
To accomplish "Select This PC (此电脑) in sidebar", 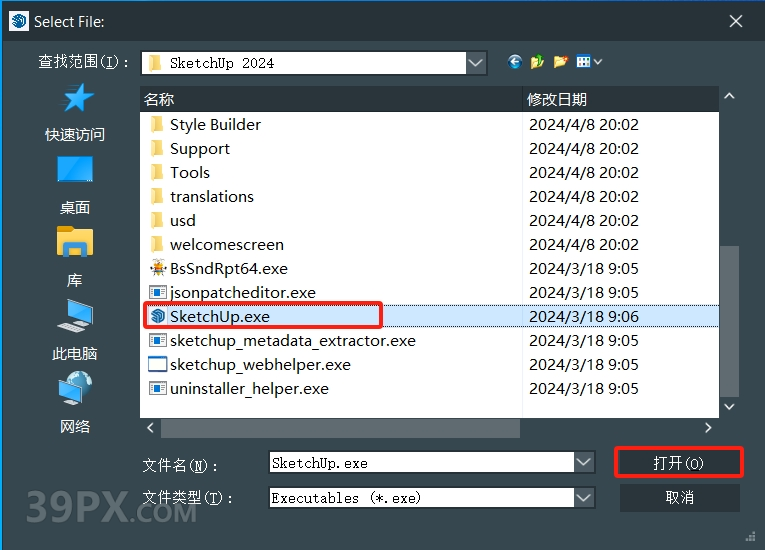I will [75, 330].
